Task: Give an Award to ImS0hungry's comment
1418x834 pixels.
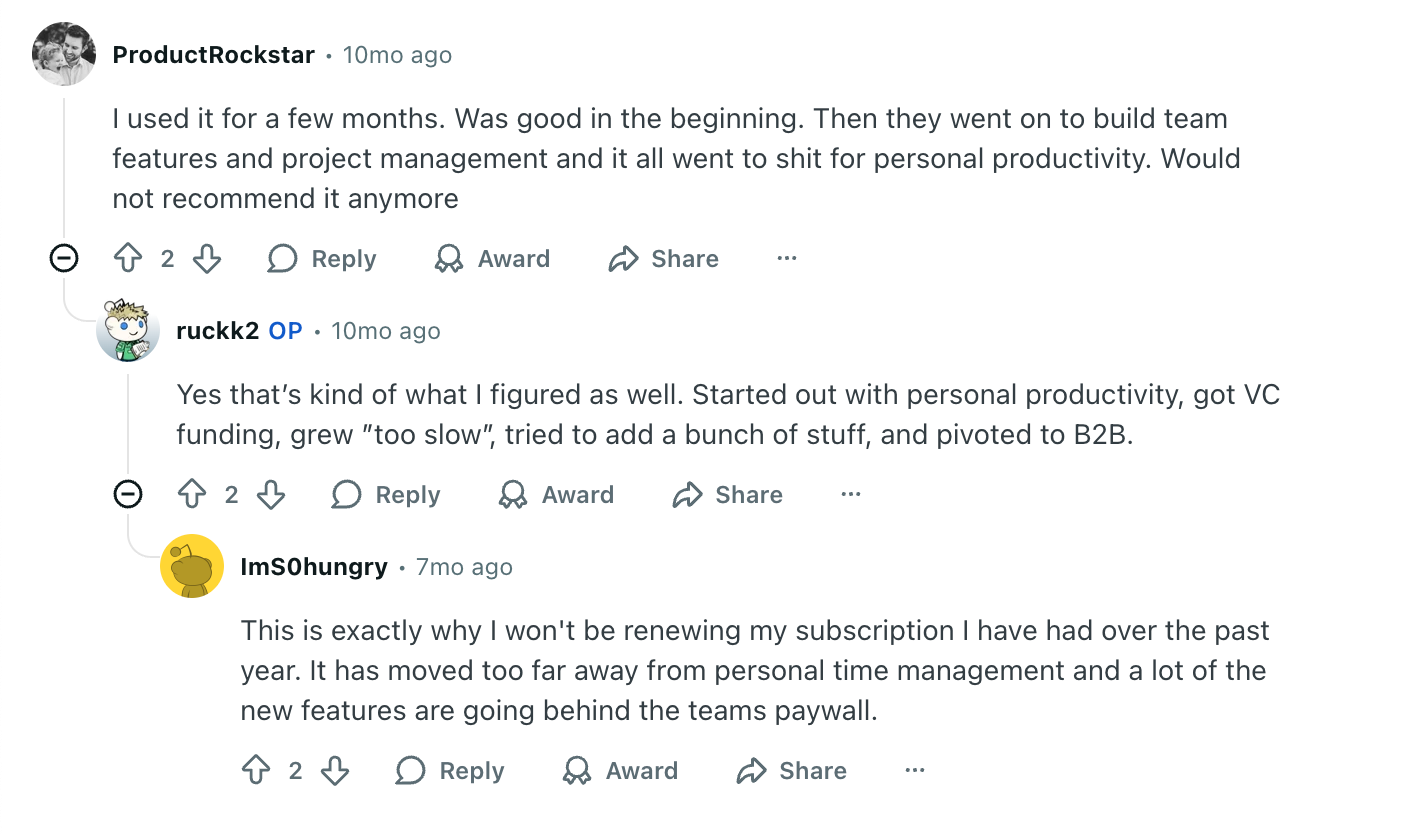Action: [619, 770]
